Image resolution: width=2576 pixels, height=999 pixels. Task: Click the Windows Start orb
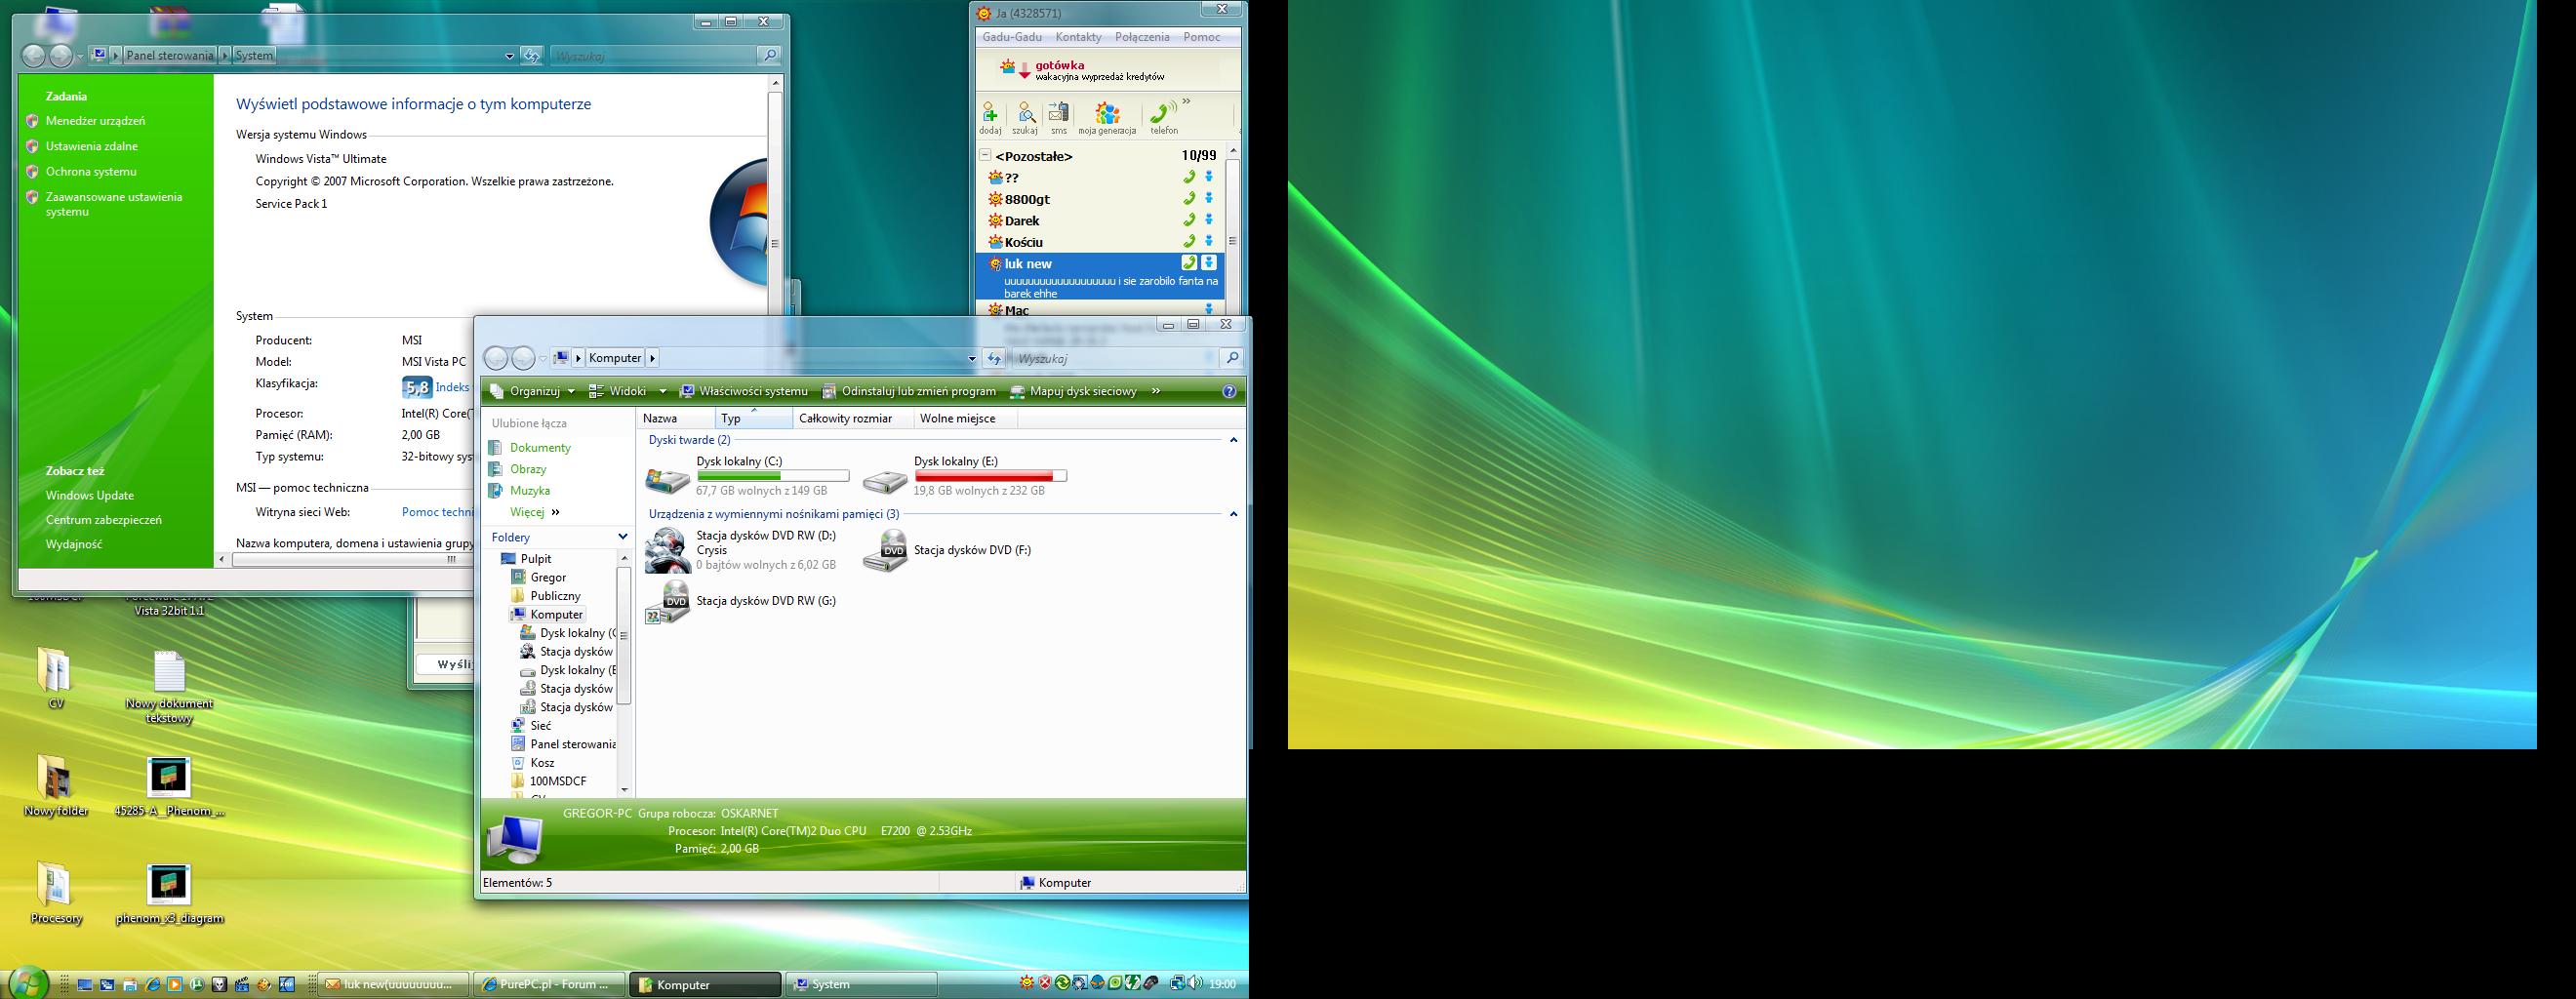point(27,982)
